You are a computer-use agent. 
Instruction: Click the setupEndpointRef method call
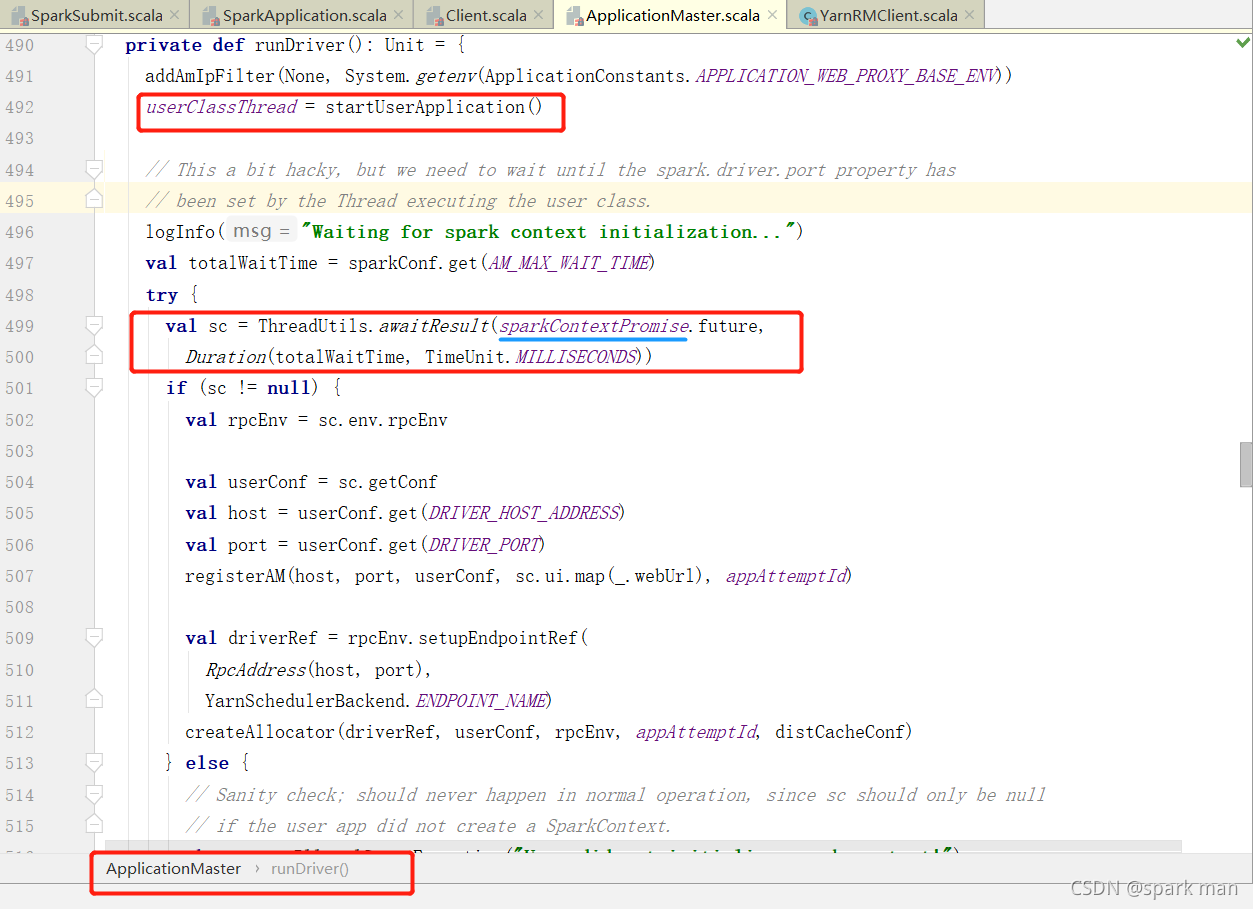click(x=498, y=638)
